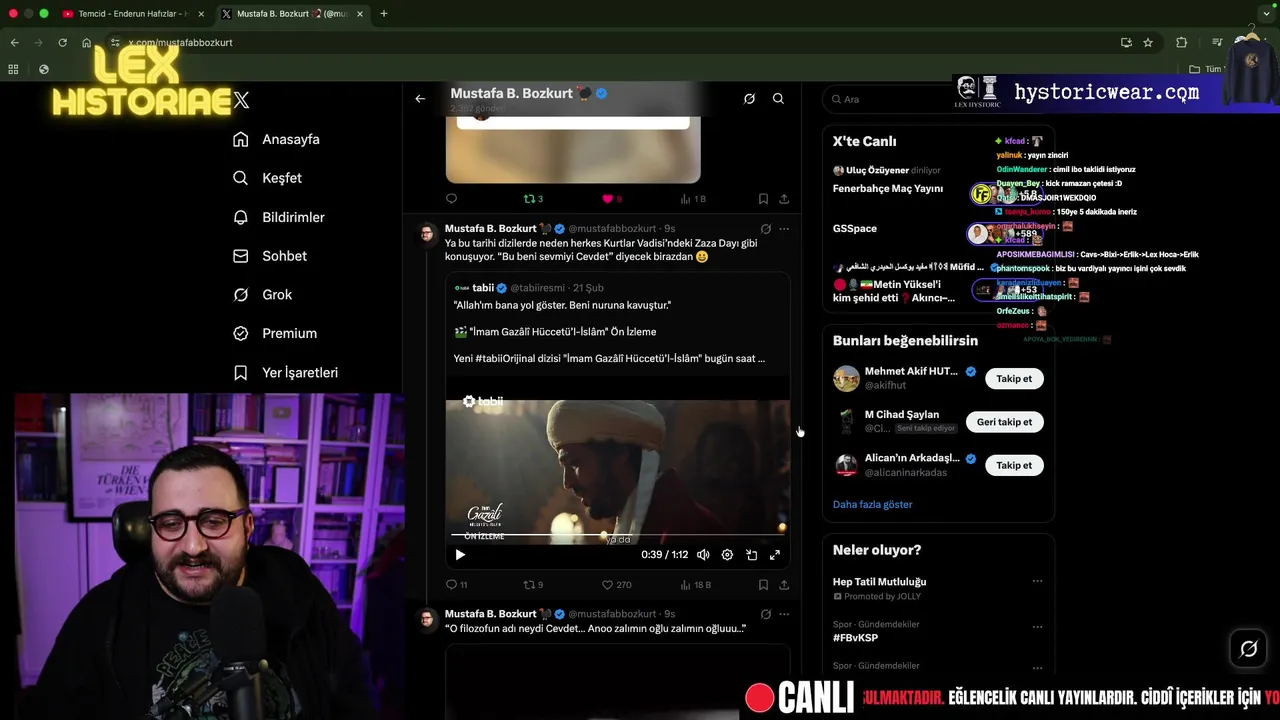Screen dimensions: 1280x720
Task: Open Mustafa B. Bozkurt profile avatar
Action: pyautogui.click(x=427, y=233)
